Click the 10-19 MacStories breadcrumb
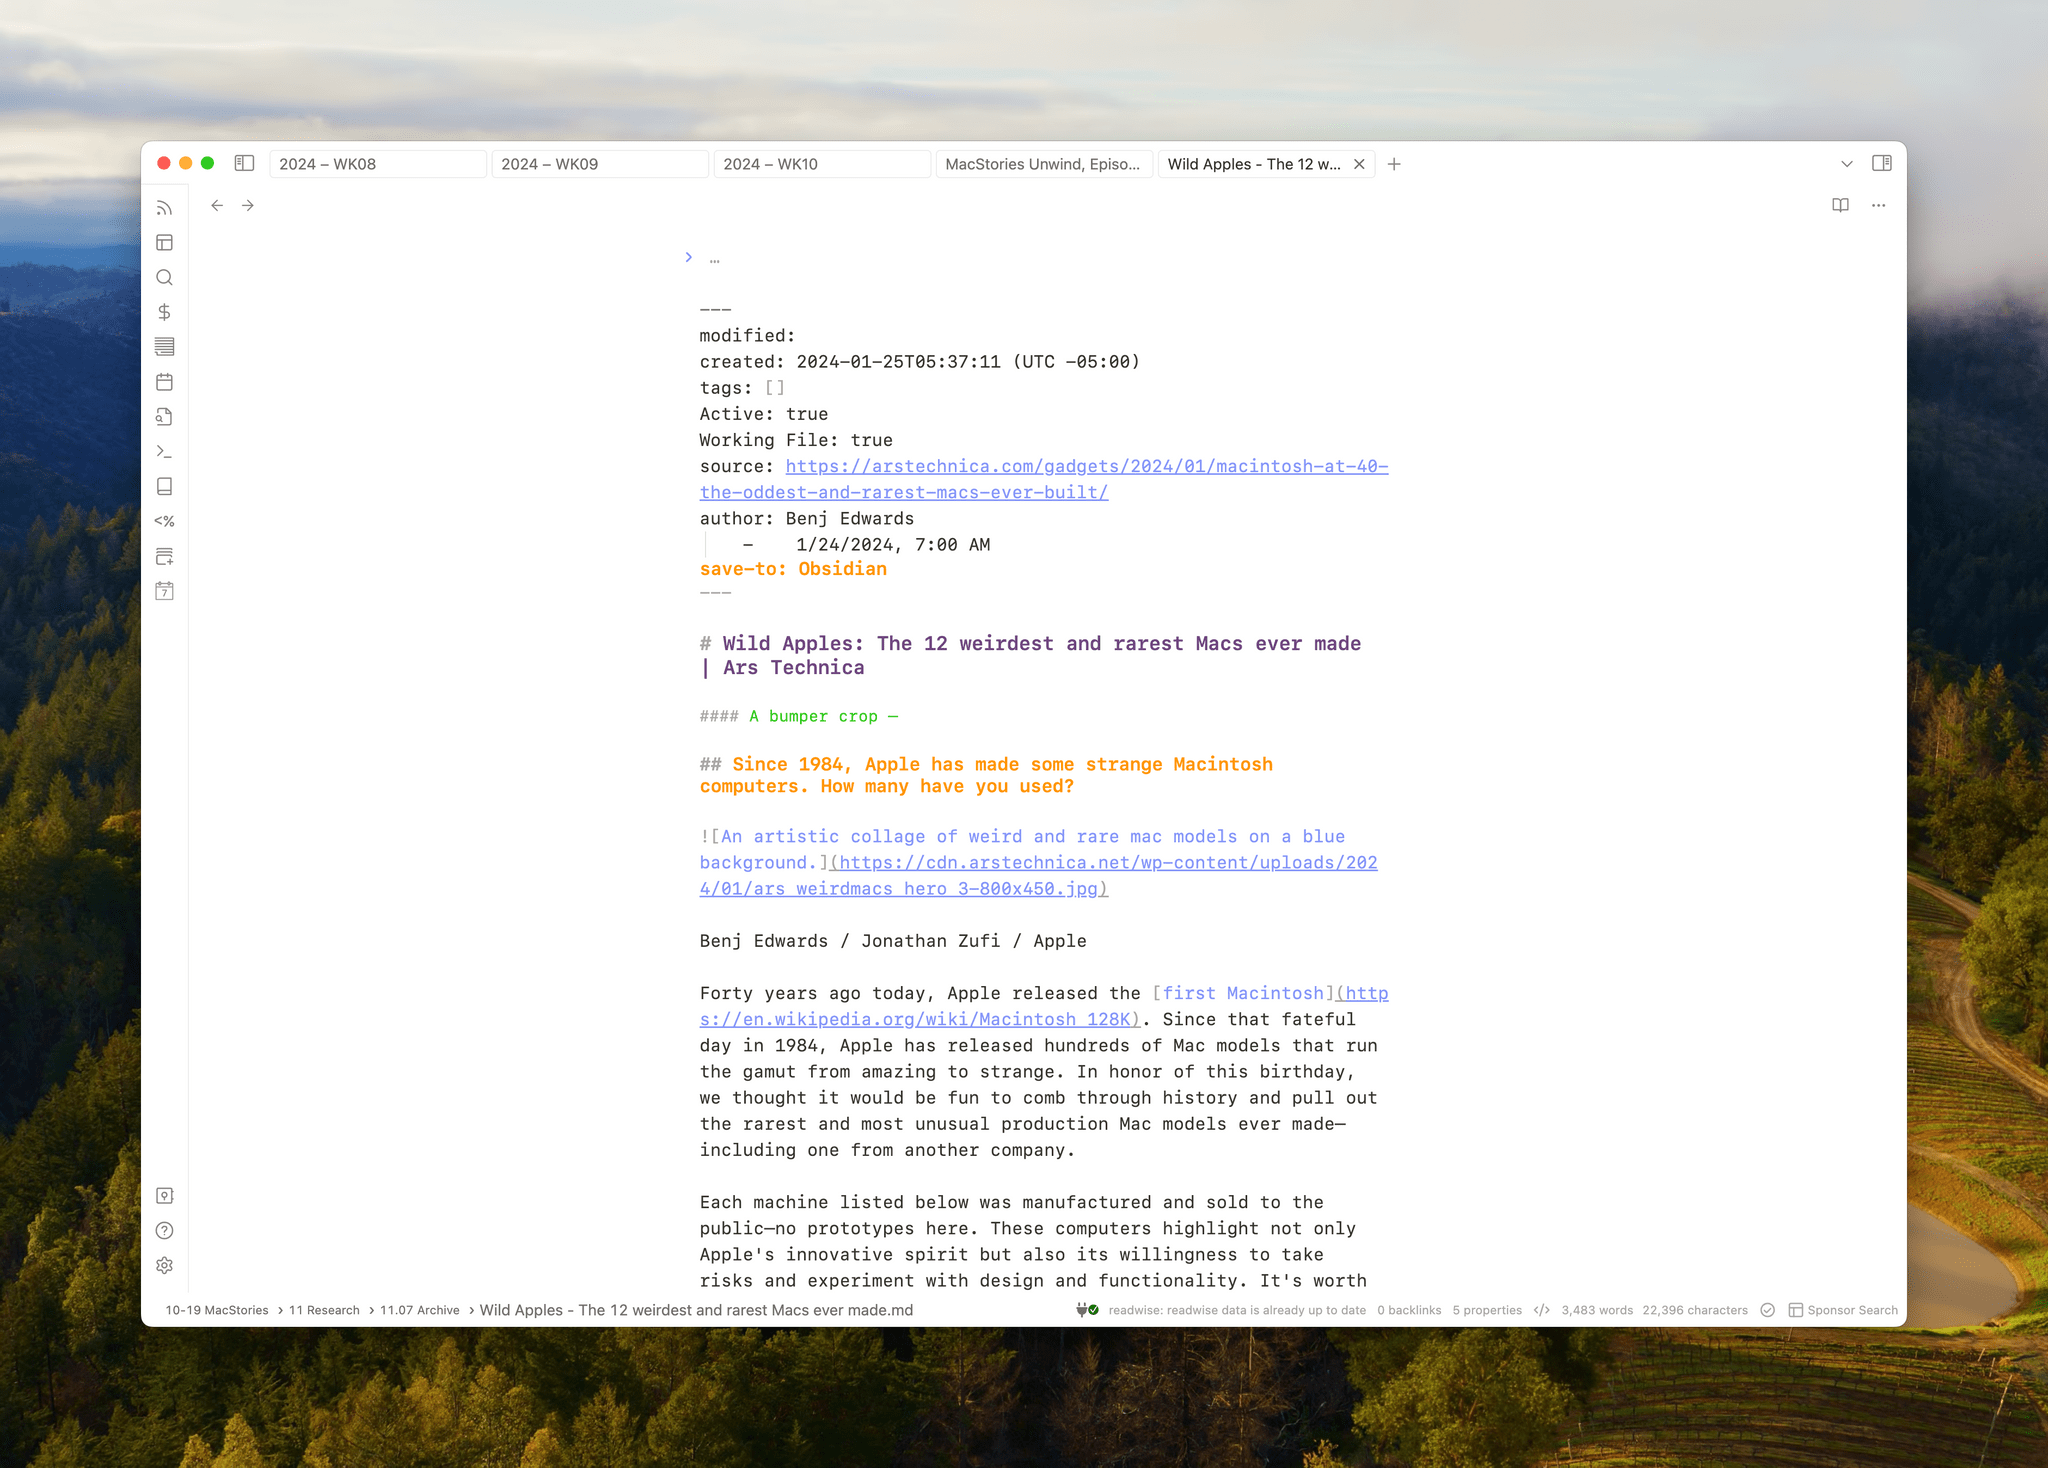Viewport: 2048px width, 1468px height. coord(217,1310)
